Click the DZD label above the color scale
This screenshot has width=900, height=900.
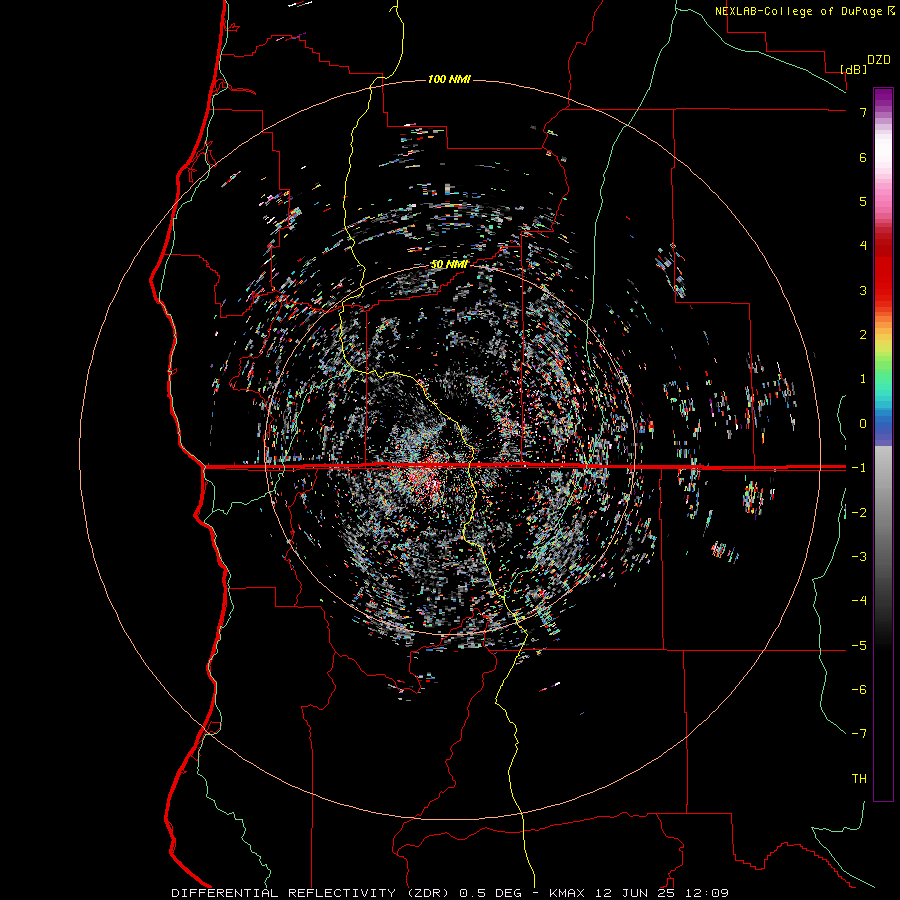pos(879,60)
